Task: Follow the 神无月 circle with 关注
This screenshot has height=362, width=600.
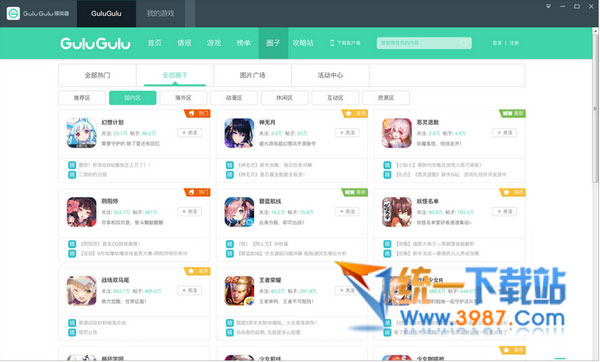Action: [347, 133]
